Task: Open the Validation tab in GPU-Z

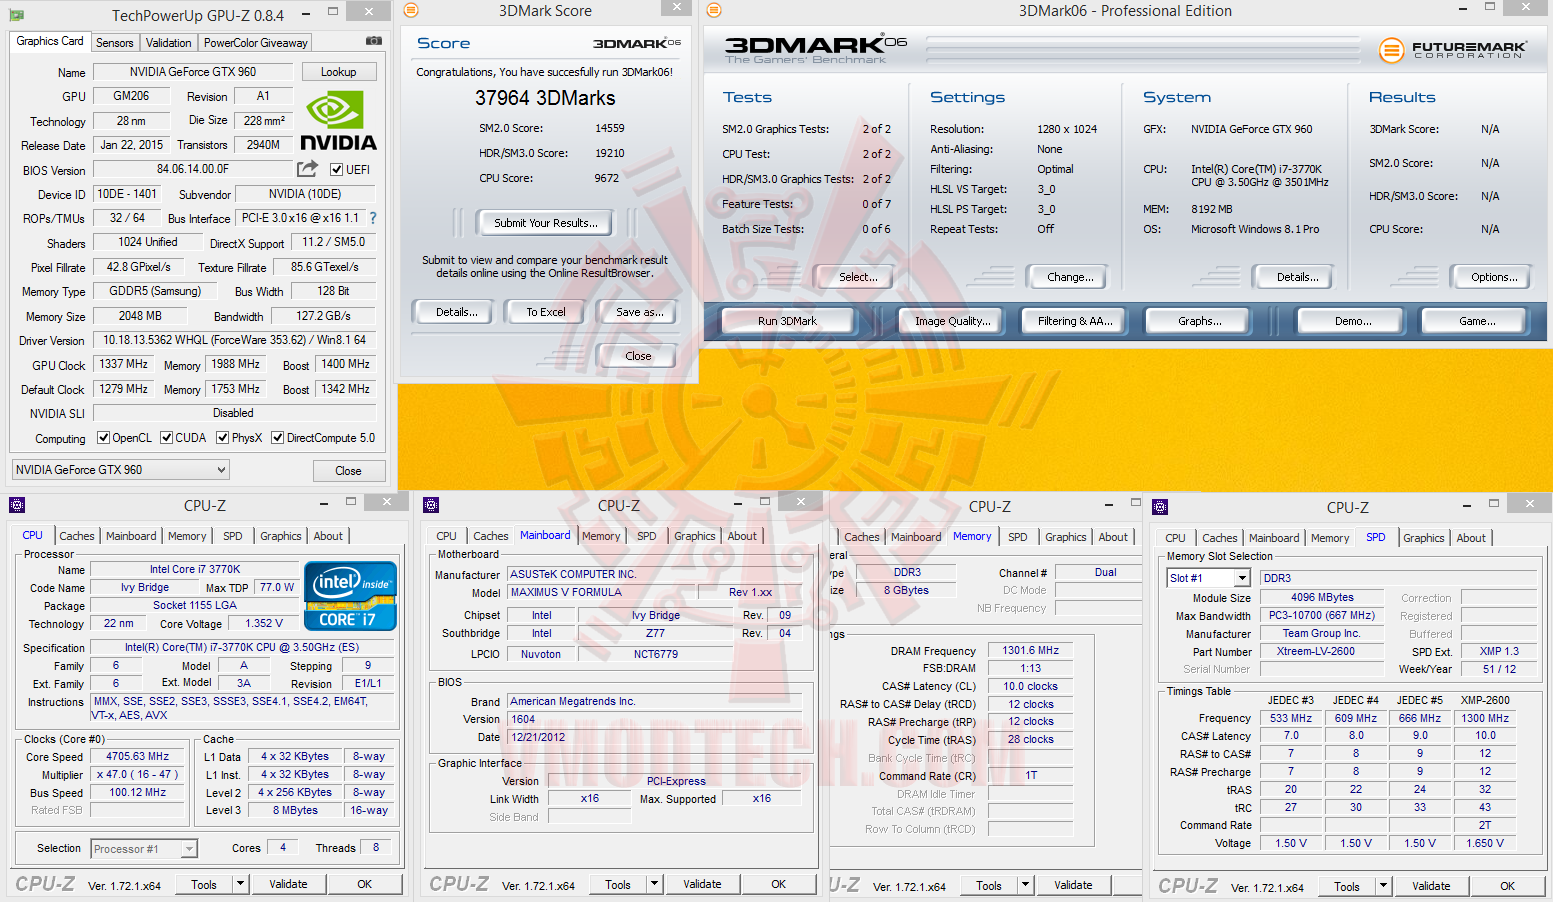Action: coord(168,43)
